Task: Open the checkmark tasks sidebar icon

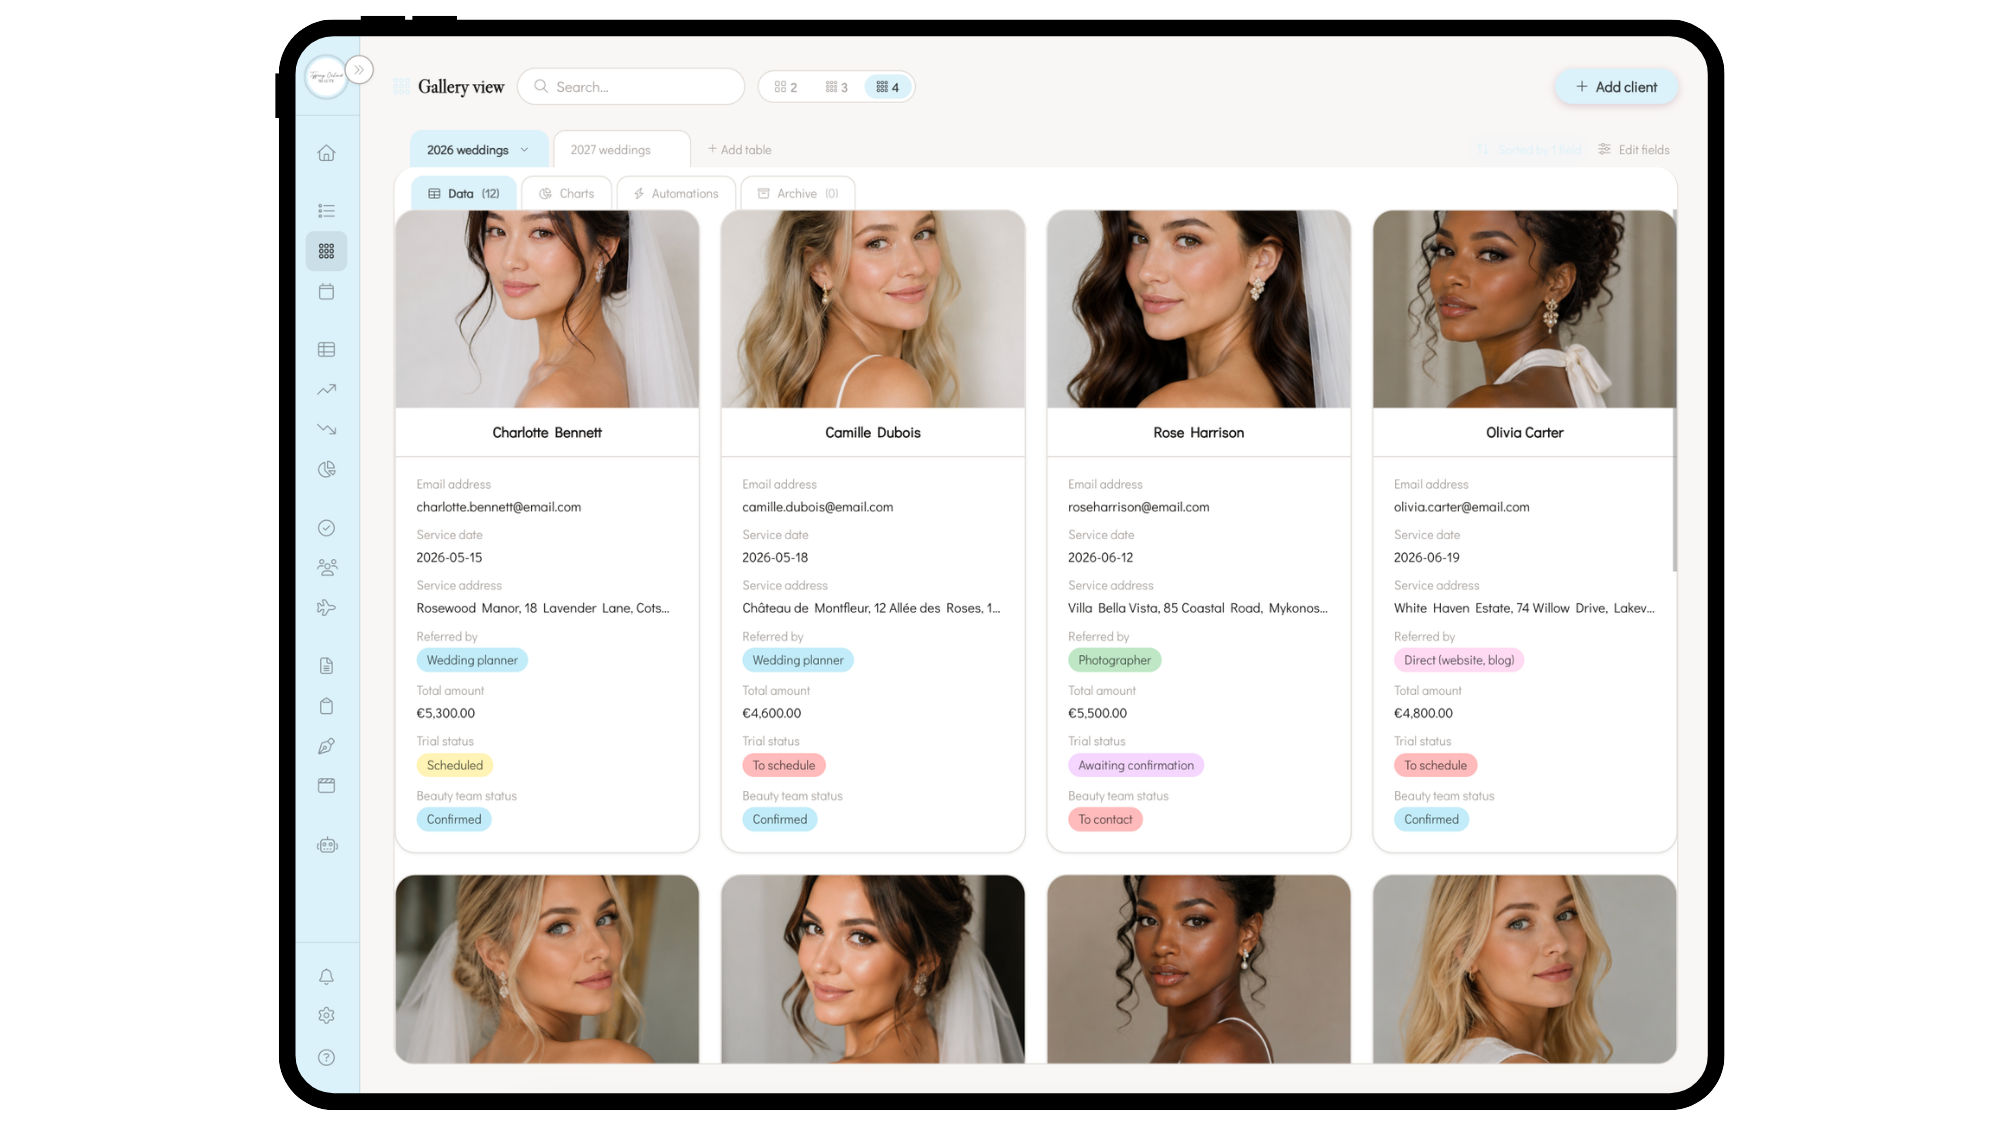Action: pos(326,528)
